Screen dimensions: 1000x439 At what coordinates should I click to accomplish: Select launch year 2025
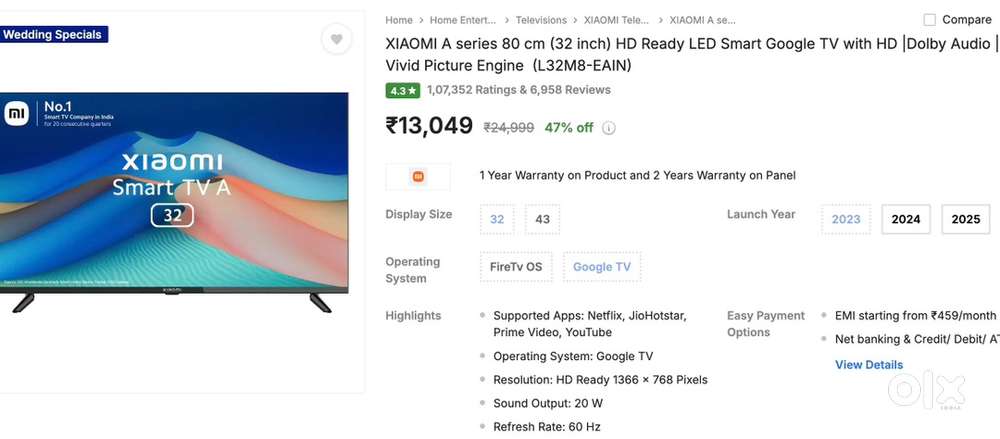[965, 219]
